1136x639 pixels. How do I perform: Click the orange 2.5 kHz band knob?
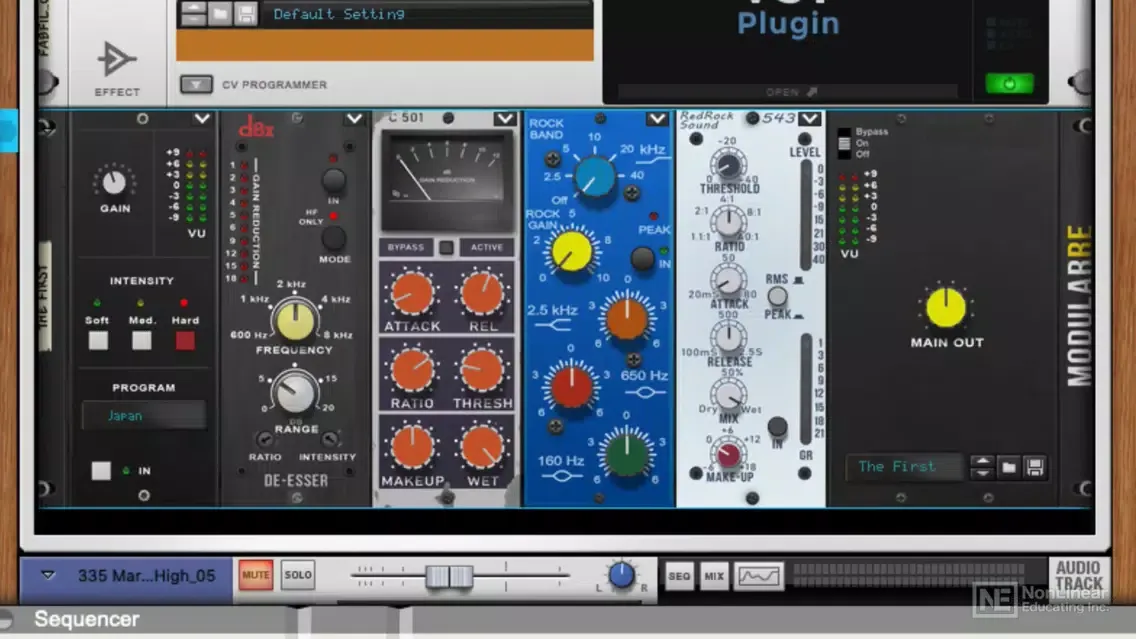click(x=627, y=318)
